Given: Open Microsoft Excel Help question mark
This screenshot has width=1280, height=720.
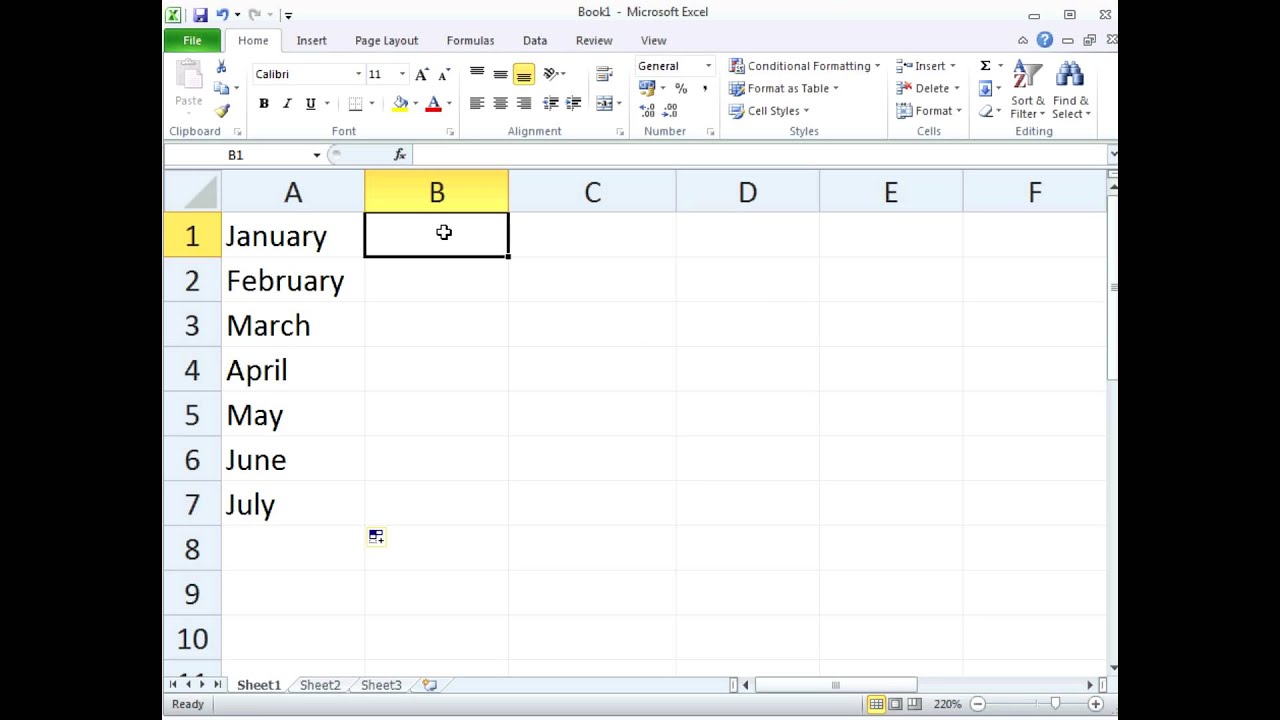Looking at the screenshot, I should point(1045,40).
